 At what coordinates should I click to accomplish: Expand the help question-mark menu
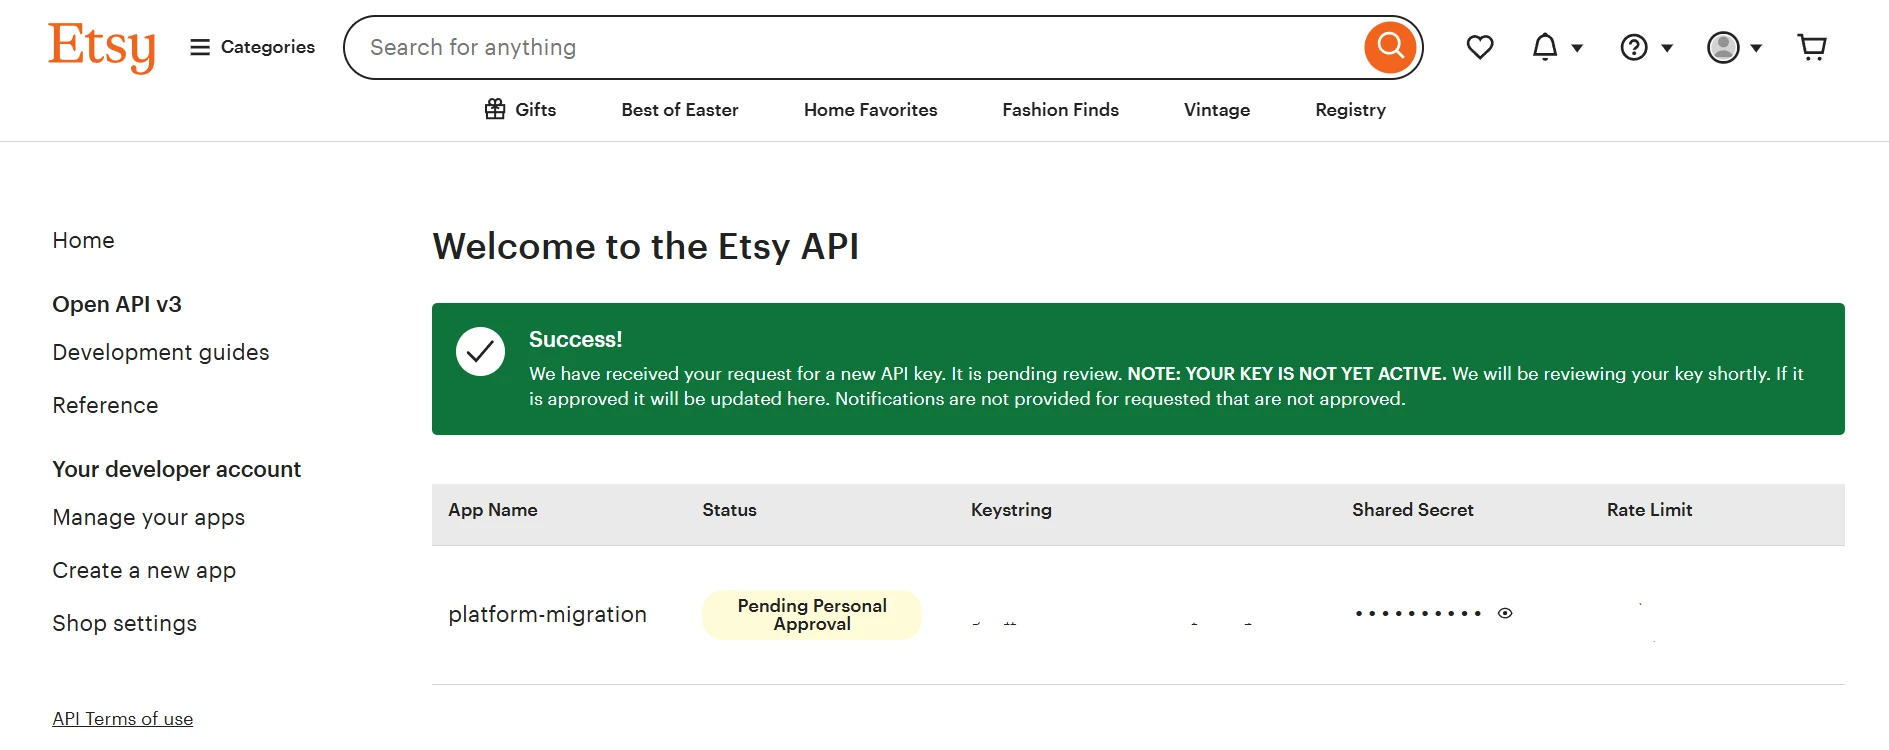[x=1646, y=47]
